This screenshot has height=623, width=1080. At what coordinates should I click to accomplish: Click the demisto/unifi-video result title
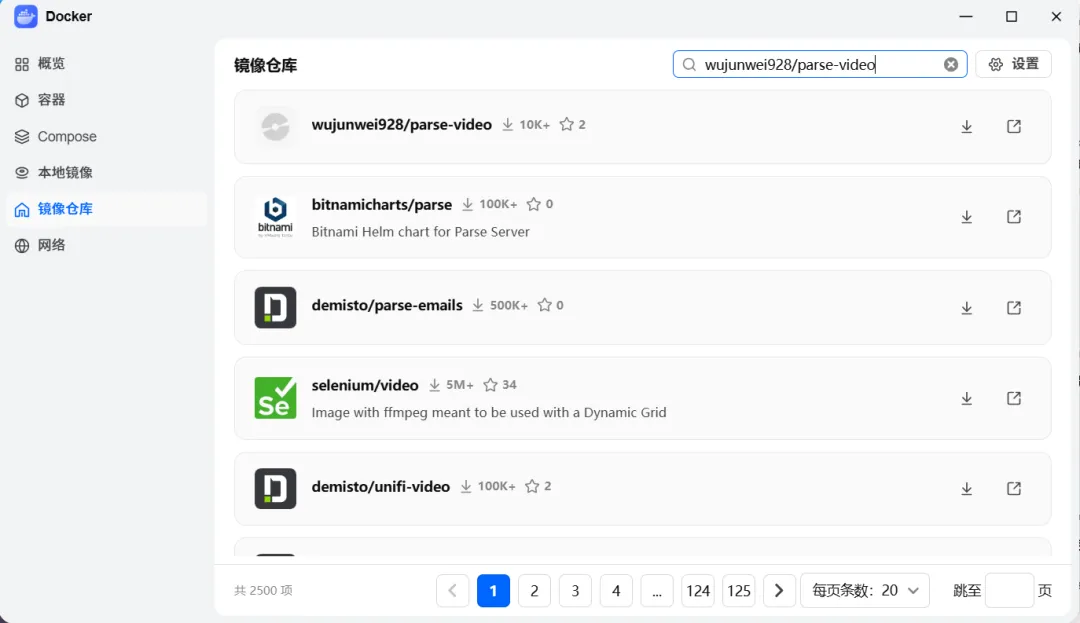pyautogui.click(x=381, y=487)
